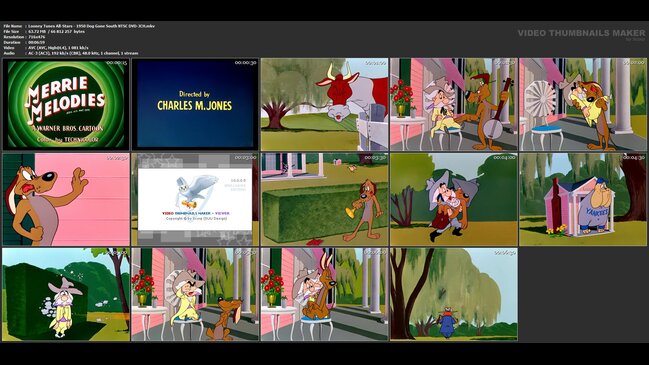
Task: Click the Duration 00:06:59 info line
Action: point(24,42)
